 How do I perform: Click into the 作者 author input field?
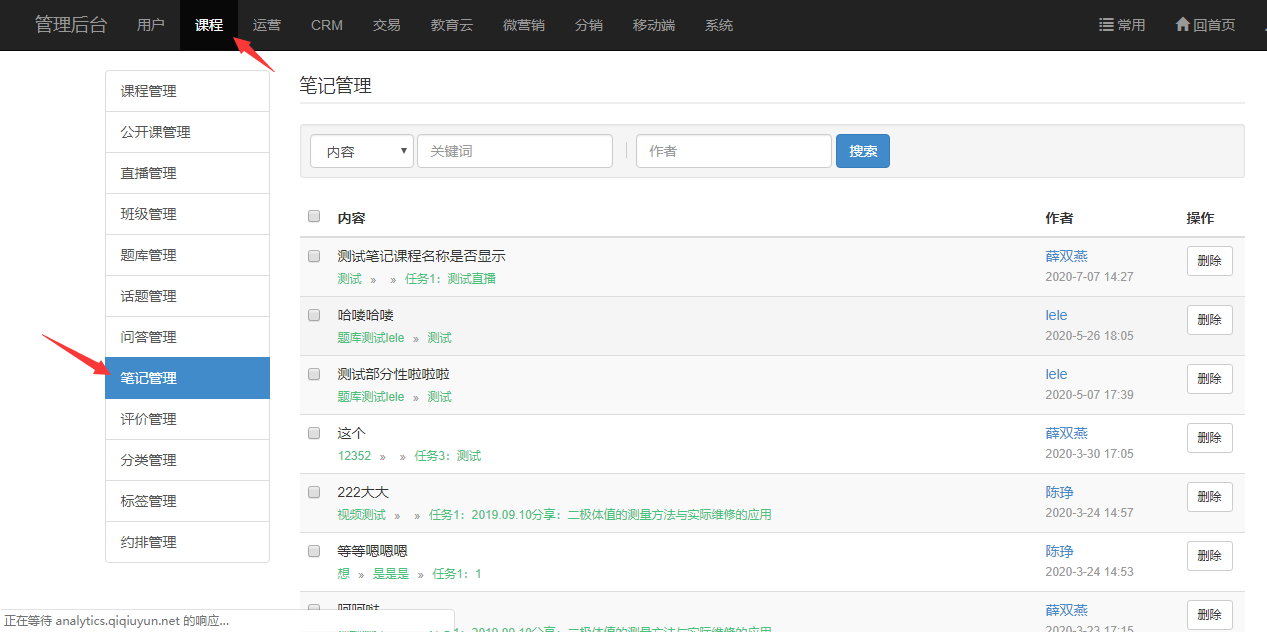tap(733, 151)
